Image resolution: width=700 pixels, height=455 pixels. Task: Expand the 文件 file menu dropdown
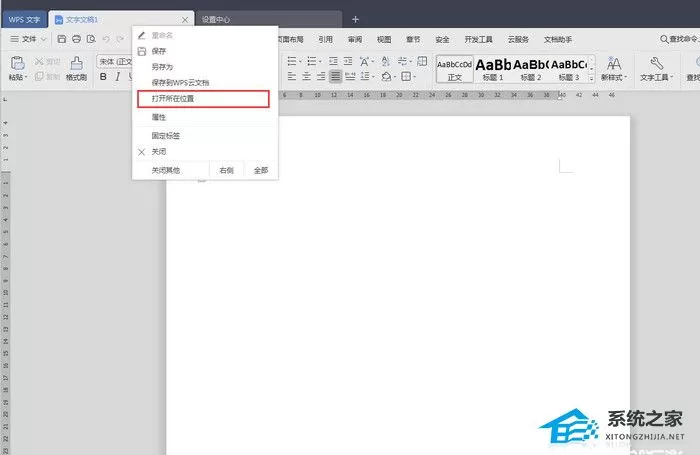tap(28, 39)
